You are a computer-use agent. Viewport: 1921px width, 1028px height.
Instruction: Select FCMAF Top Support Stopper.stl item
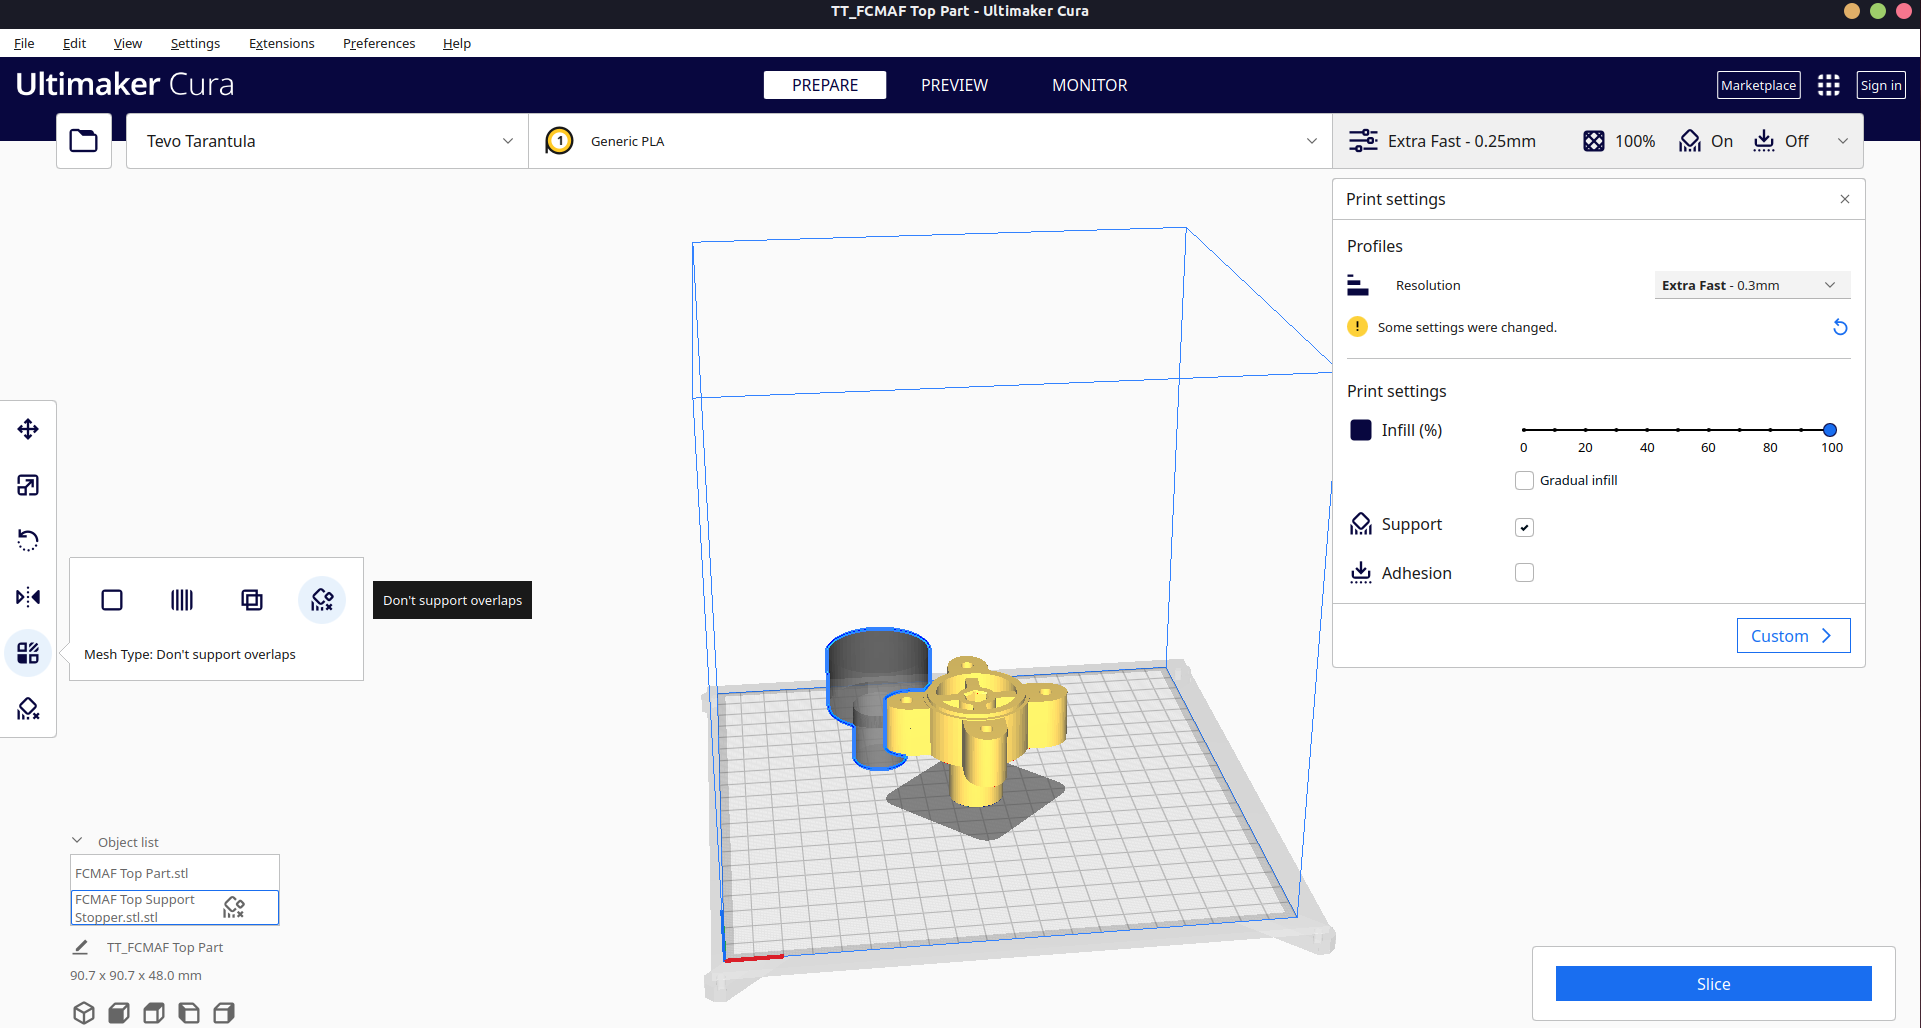(174, 908)
